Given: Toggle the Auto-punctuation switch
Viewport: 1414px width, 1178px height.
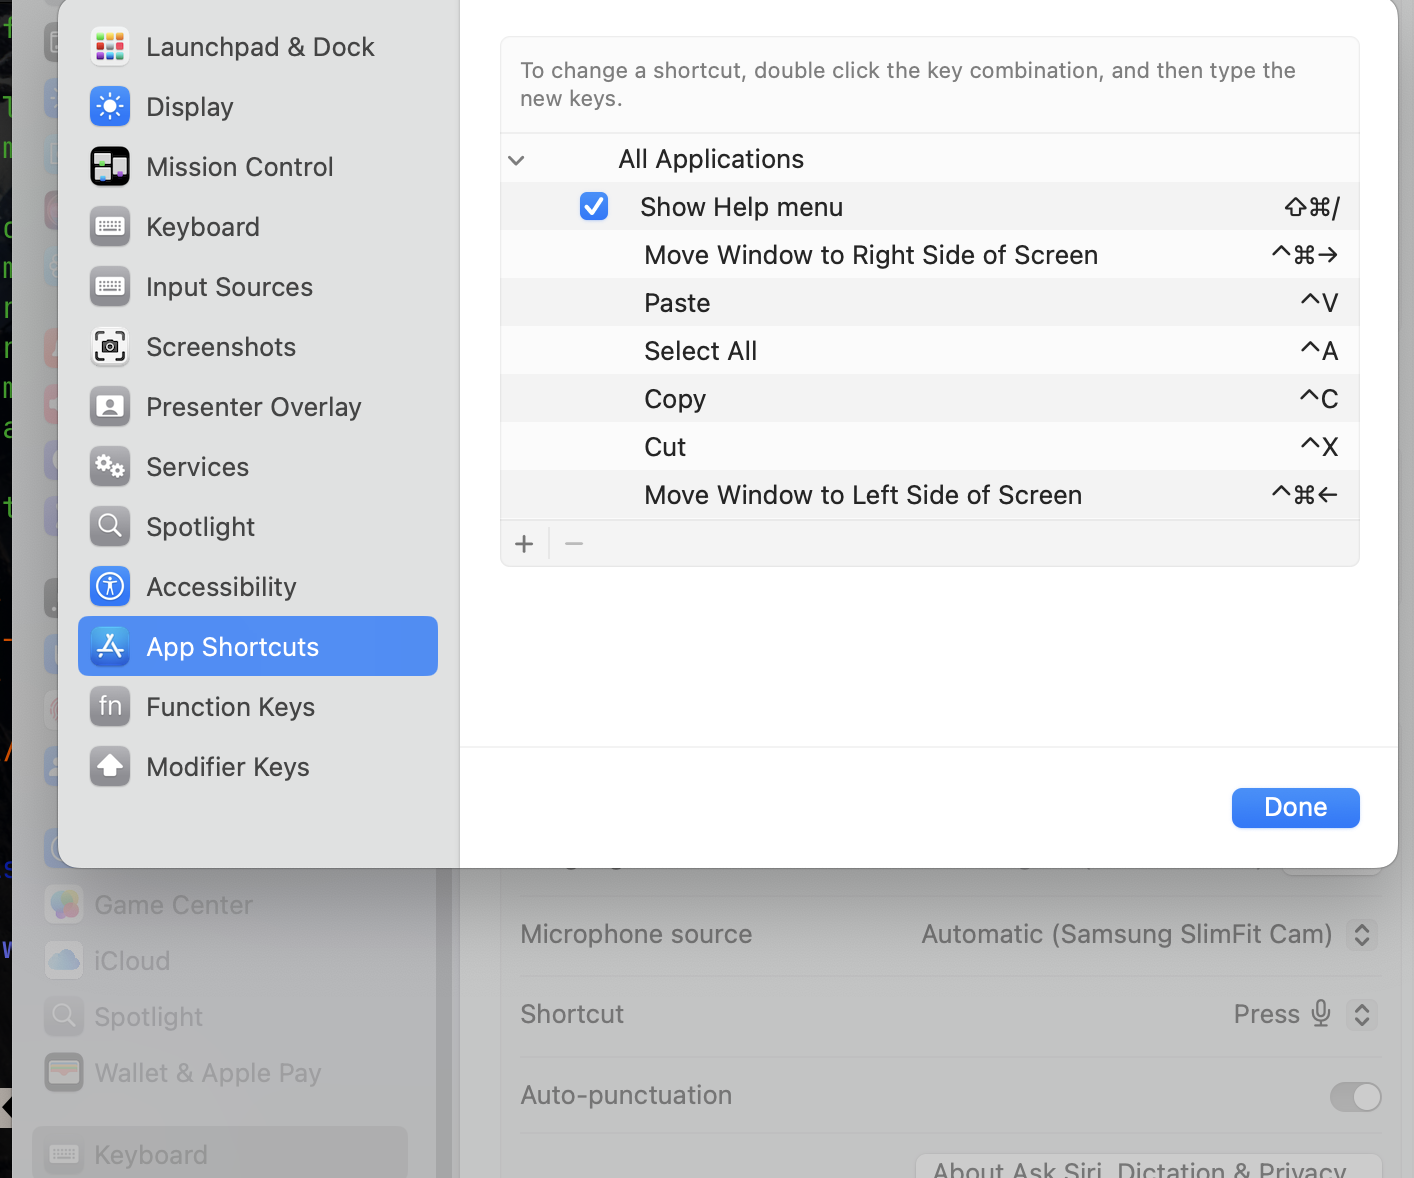Looking at the screenshot, I should (1355, 1096).
